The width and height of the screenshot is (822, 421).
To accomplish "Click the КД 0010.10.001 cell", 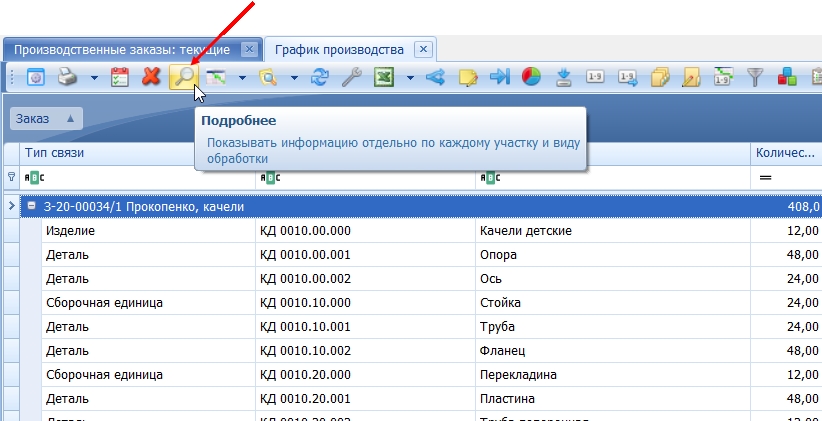I will (x=365, y=327).
